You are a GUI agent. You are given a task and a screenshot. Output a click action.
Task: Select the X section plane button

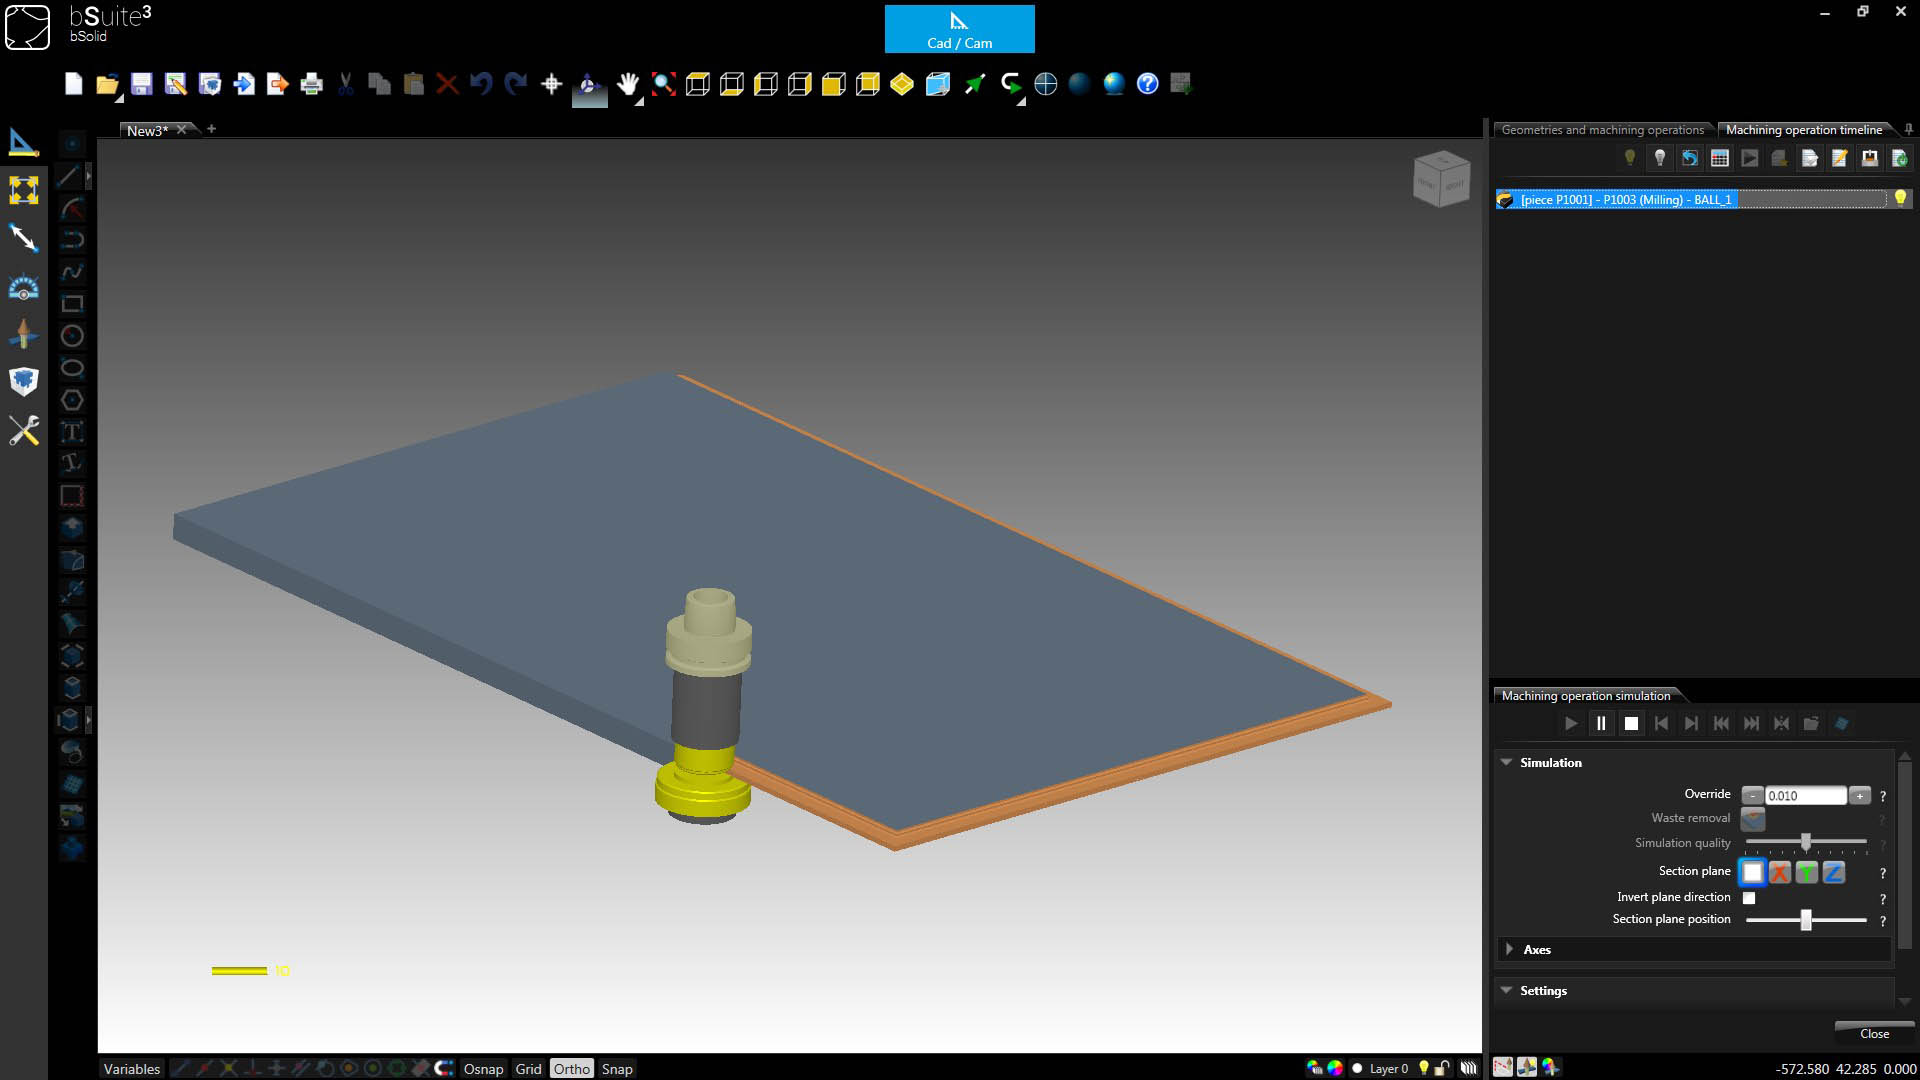[x=1779, y=872]
